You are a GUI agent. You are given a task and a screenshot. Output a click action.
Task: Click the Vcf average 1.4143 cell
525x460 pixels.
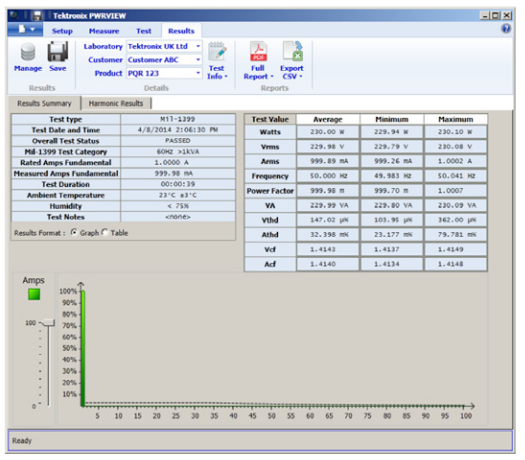[327, 249]
